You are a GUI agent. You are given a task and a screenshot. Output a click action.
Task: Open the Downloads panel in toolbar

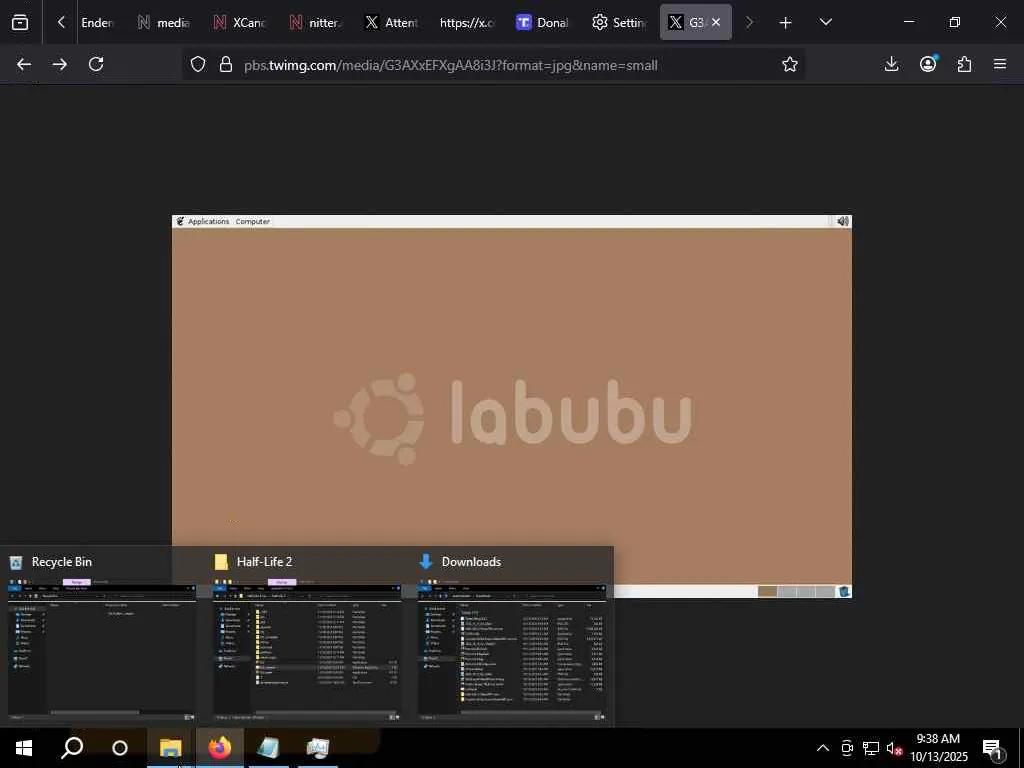pyautogui.click(x=891, y=64)
